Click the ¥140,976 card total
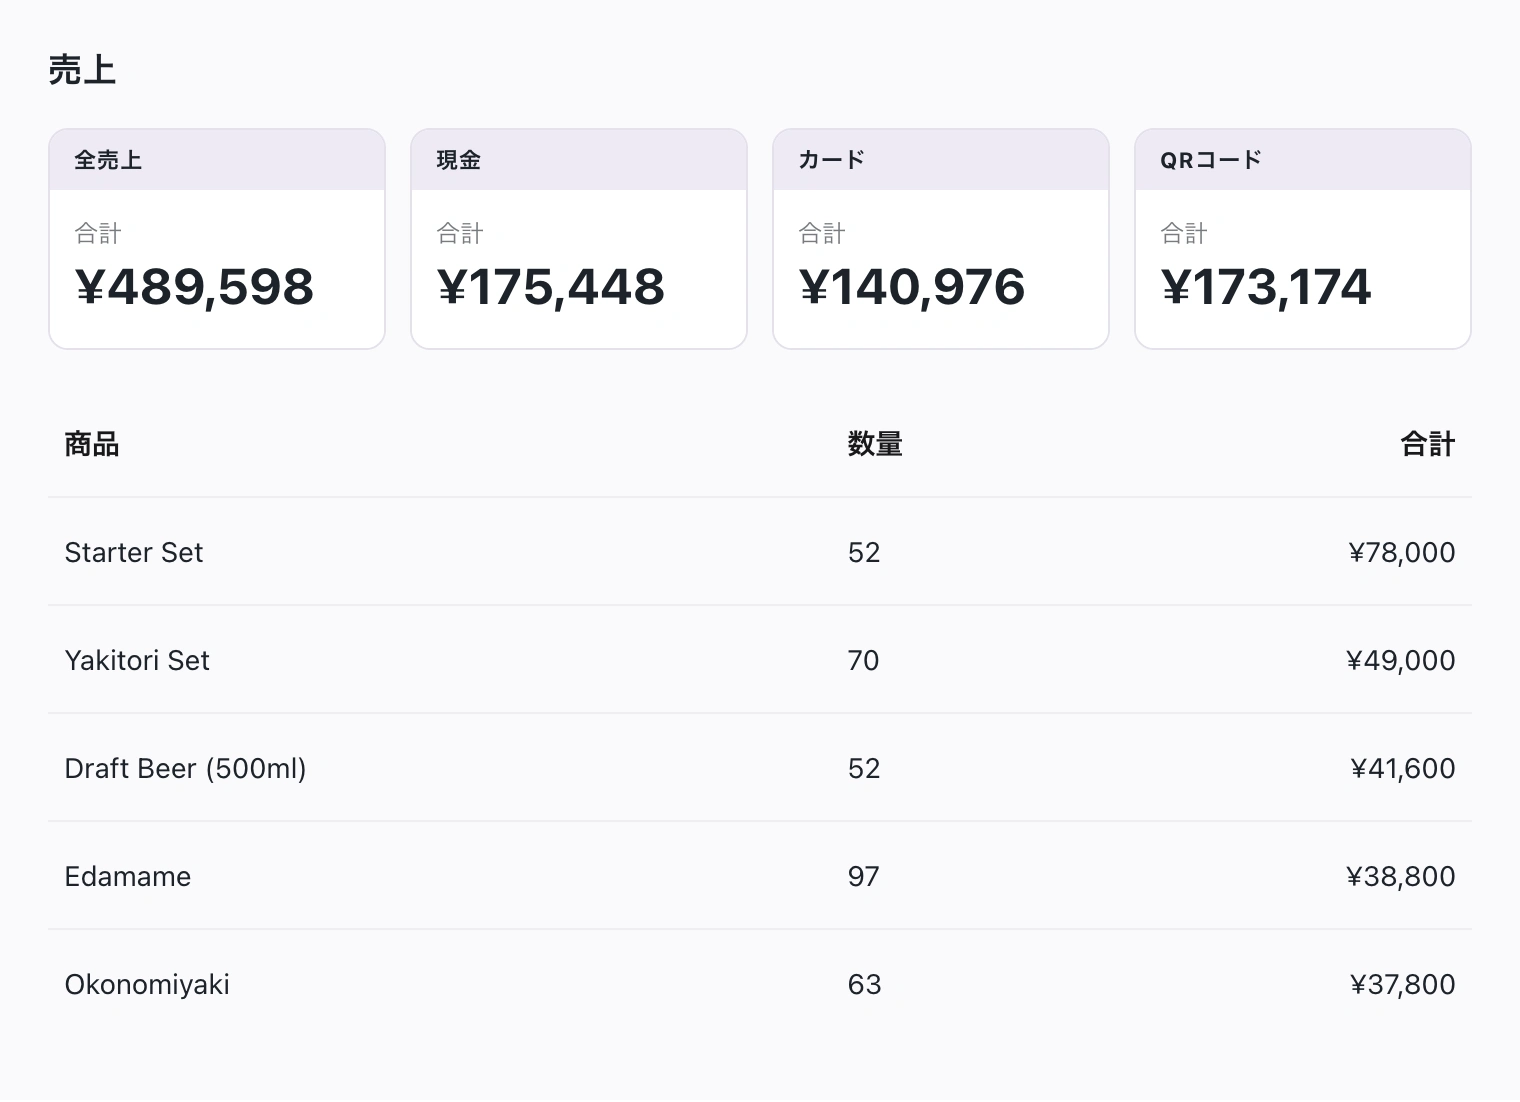 [x=912, y=287]
